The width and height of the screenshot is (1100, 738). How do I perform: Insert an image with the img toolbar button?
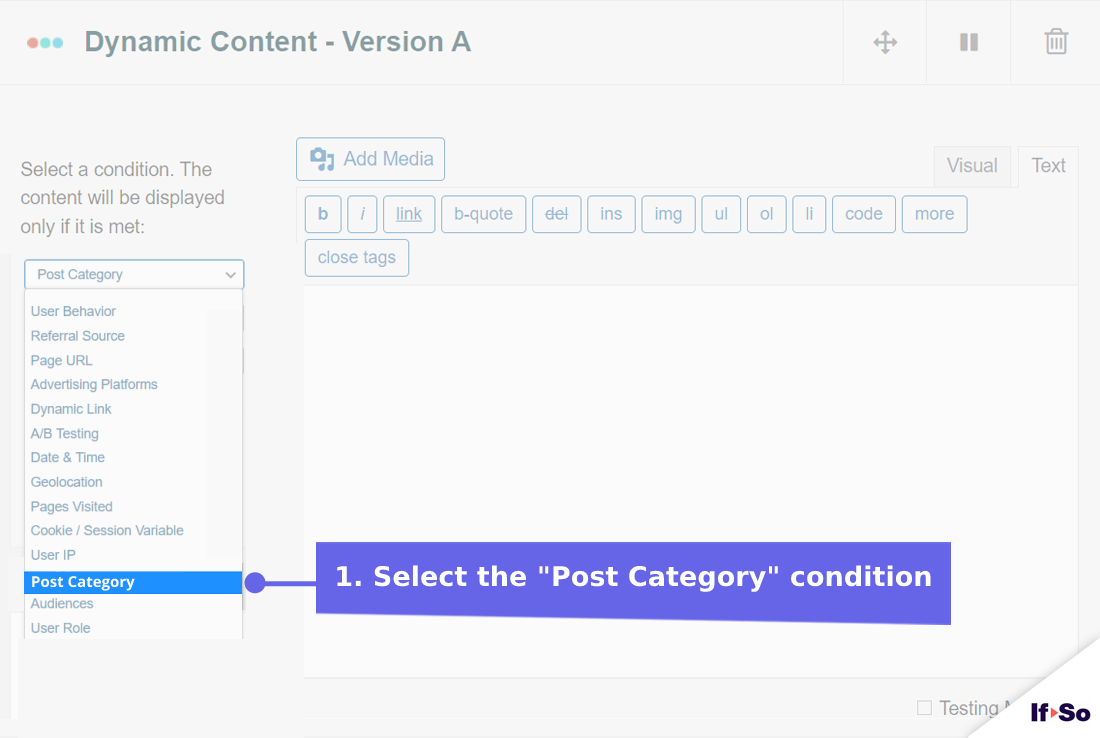(668, 213)
